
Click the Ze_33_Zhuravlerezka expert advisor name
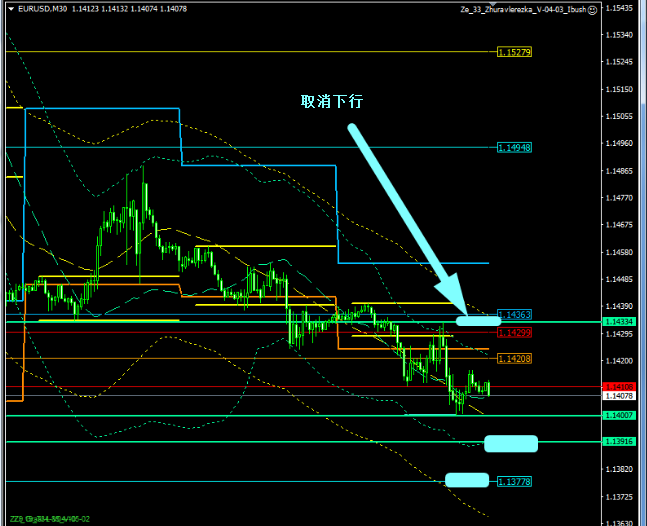coord(522,9)
